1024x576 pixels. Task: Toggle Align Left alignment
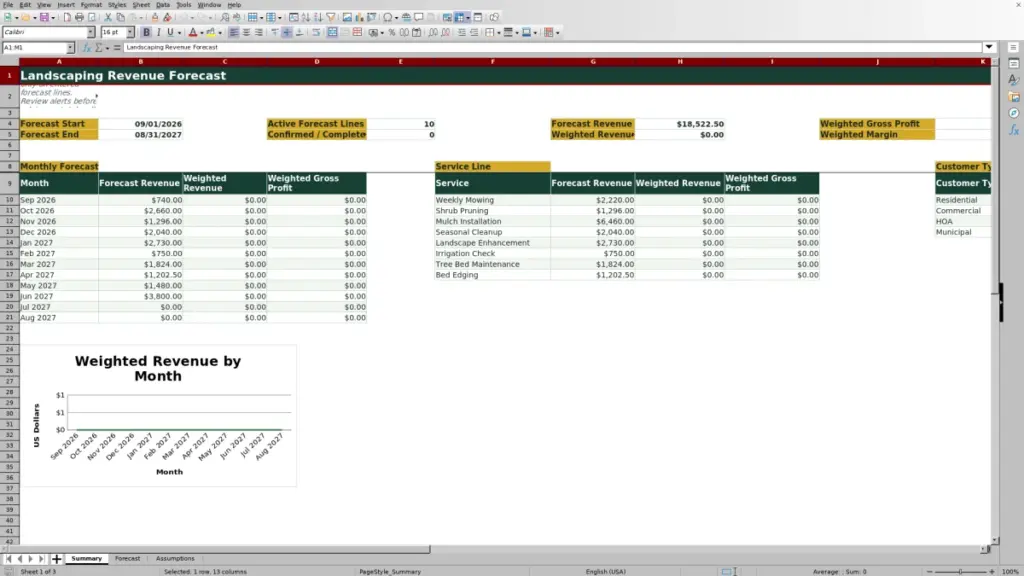click(x=234, y=33)
